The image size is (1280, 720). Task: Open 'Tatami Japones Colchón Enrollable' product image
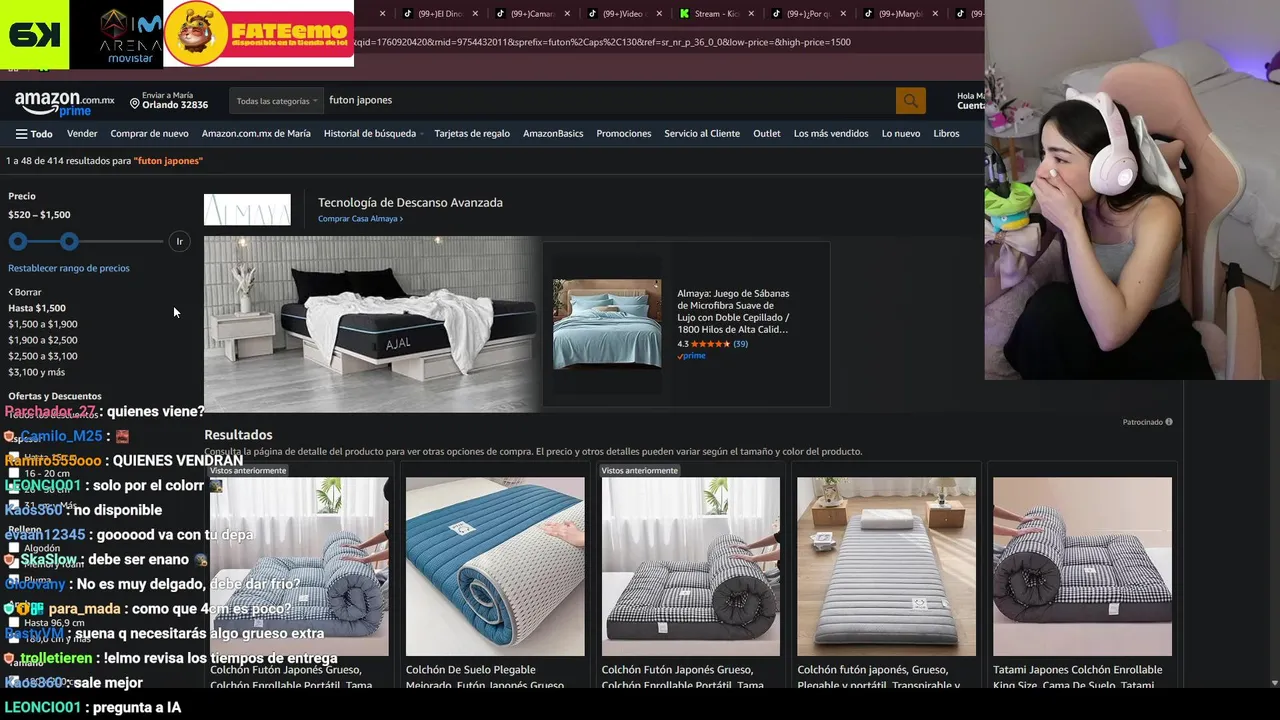click(1082, 566)
